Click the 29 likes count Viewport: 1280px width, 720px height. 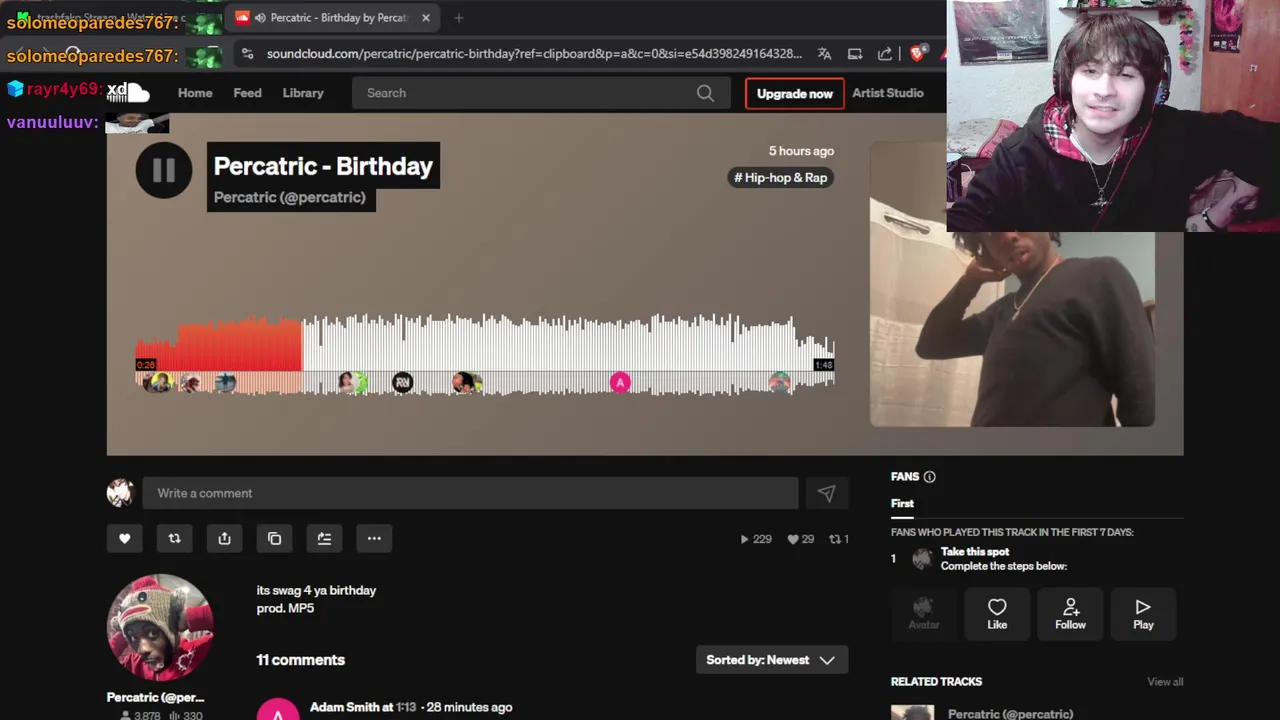800,539
